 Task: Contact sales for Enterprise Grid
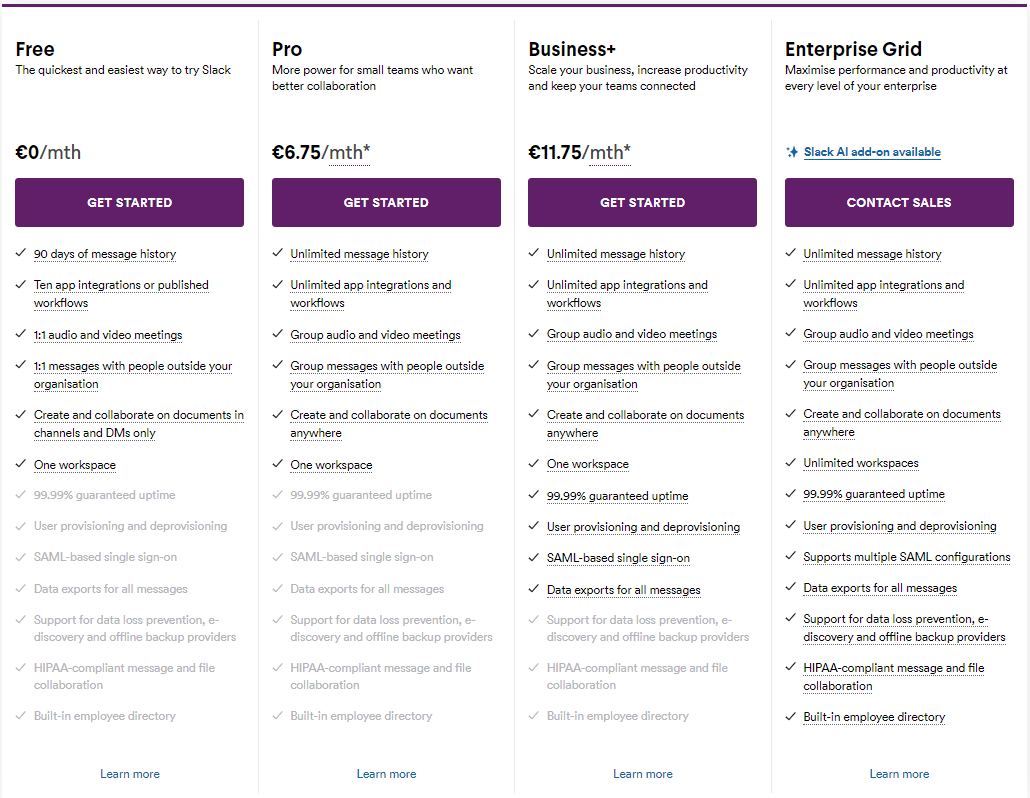click(898, 202)
